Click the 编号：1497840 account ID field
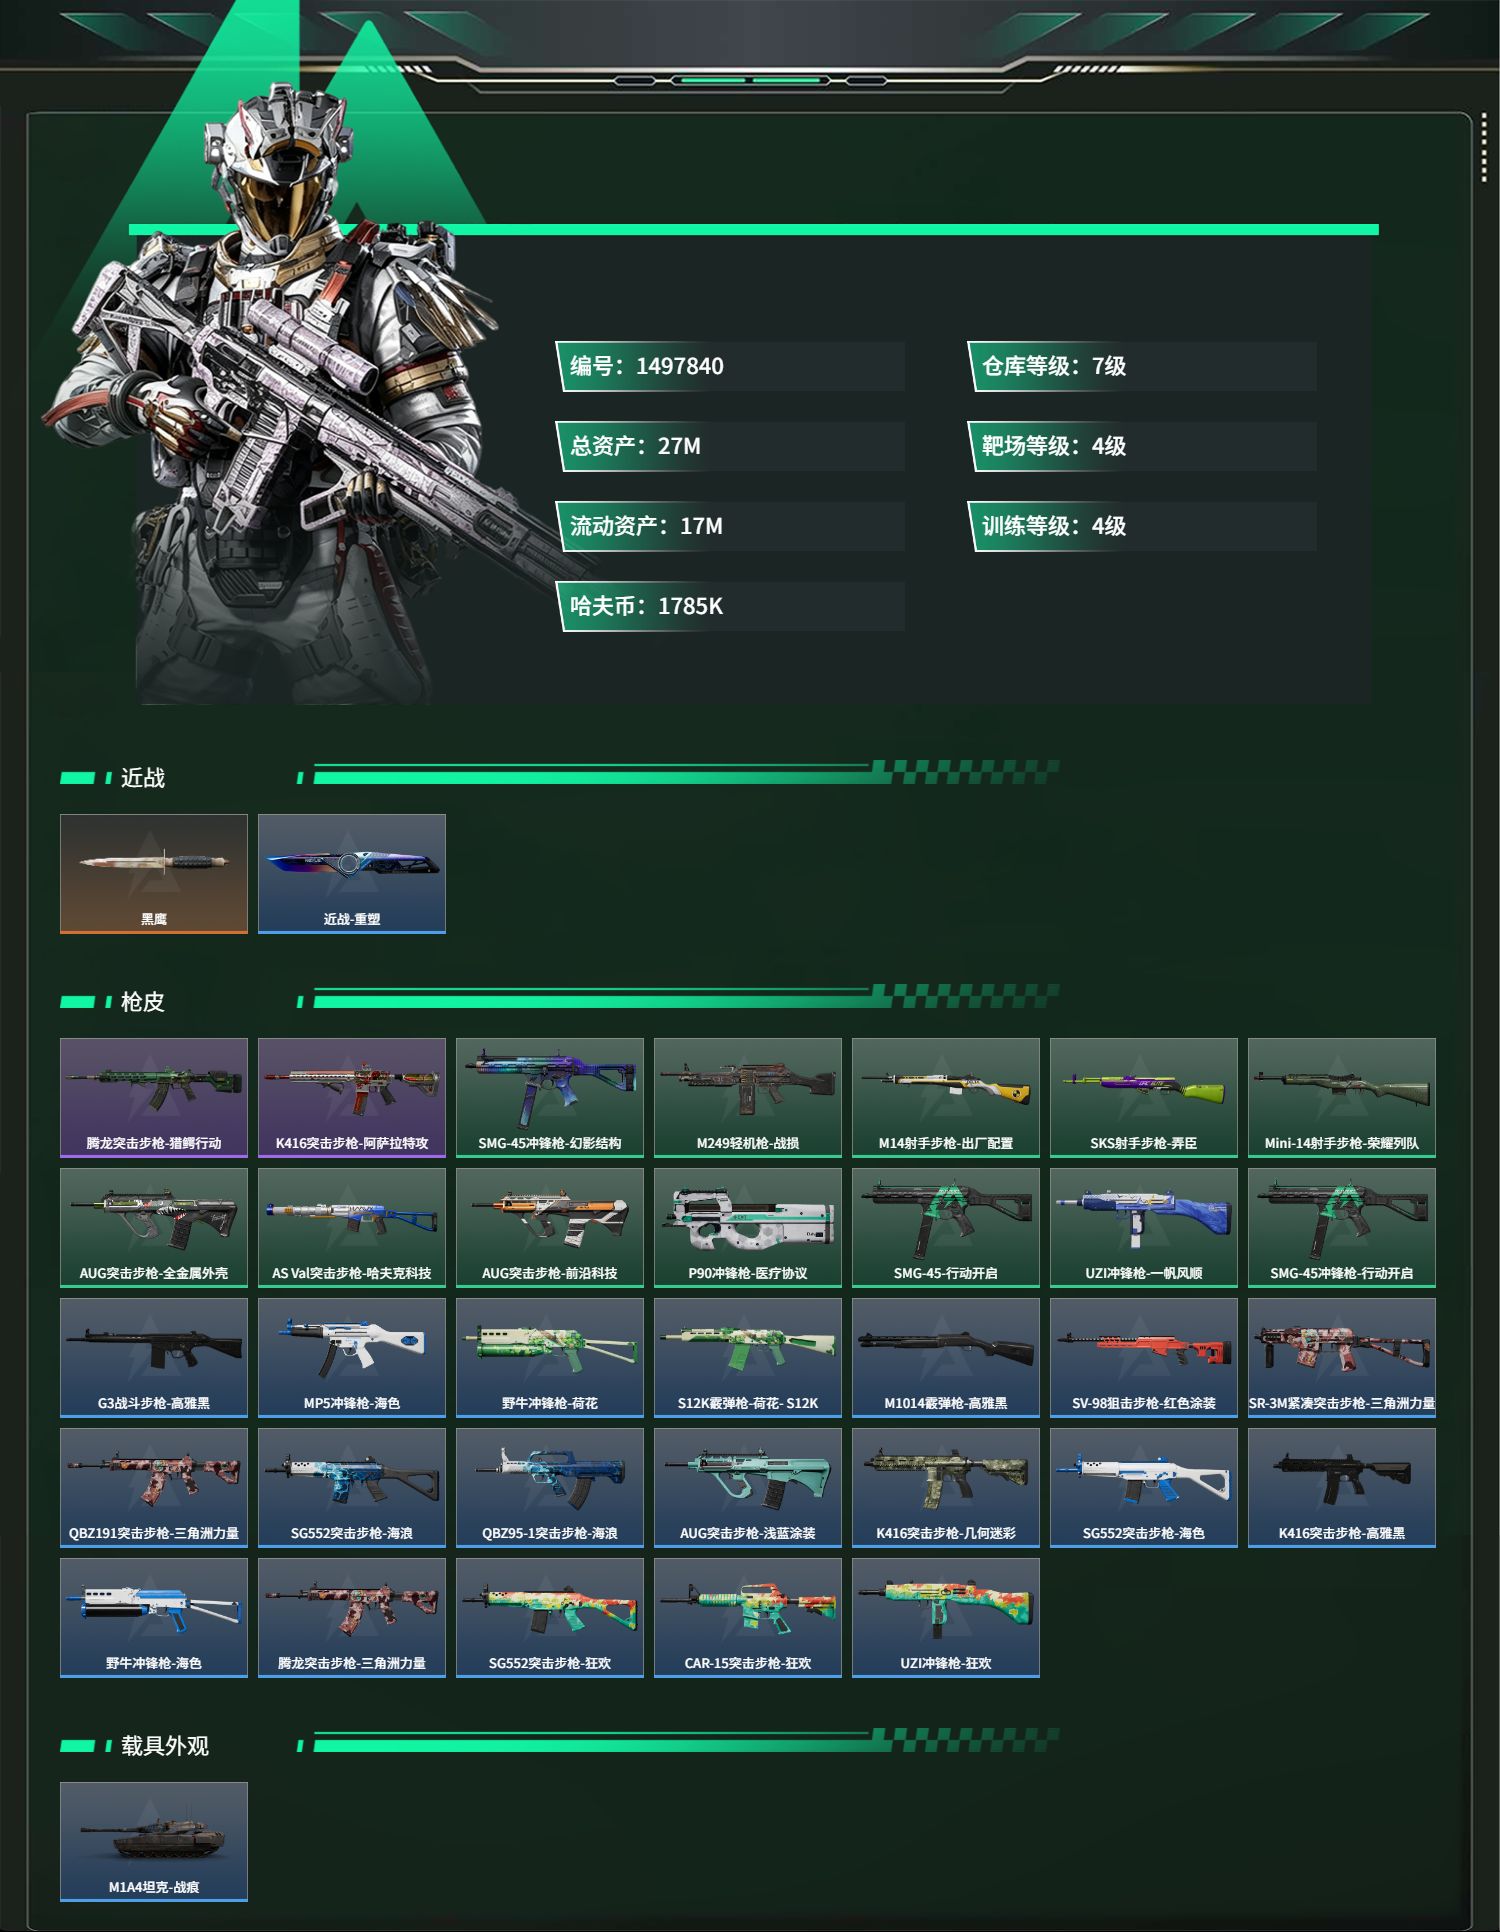The height and width of the screenshot is (1932, 1500). (x=730, y=366)
